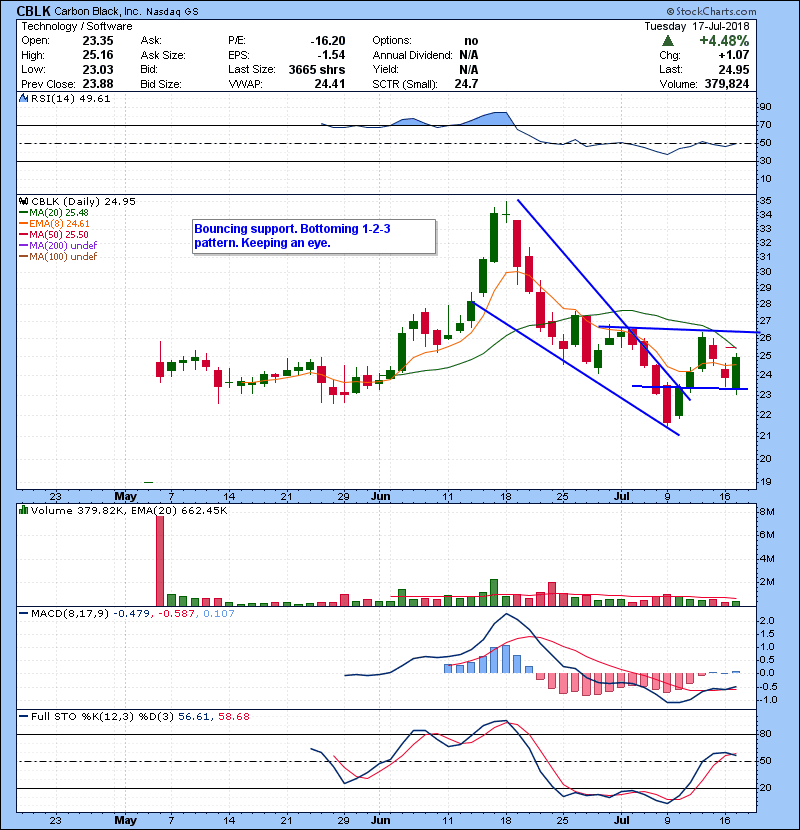Click the P/E value -16.20

pos(328,41)
